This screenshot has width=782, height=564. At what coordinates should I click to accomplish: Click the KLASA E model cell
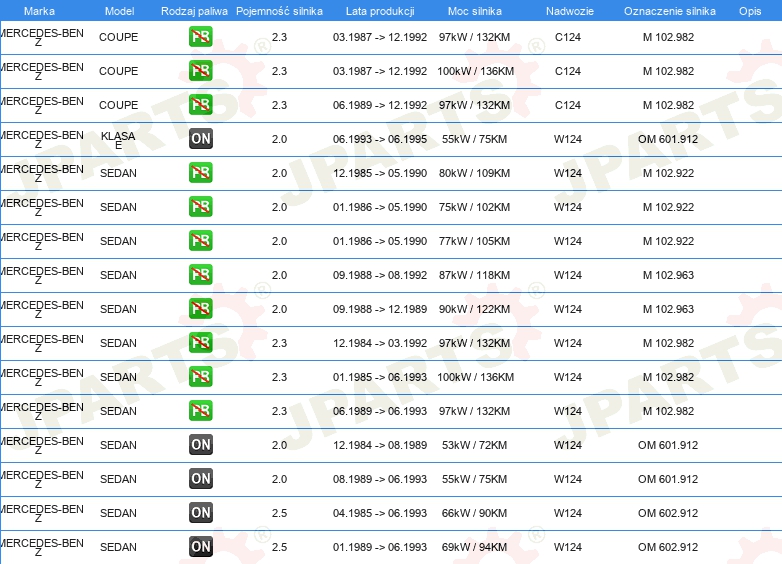118,140
